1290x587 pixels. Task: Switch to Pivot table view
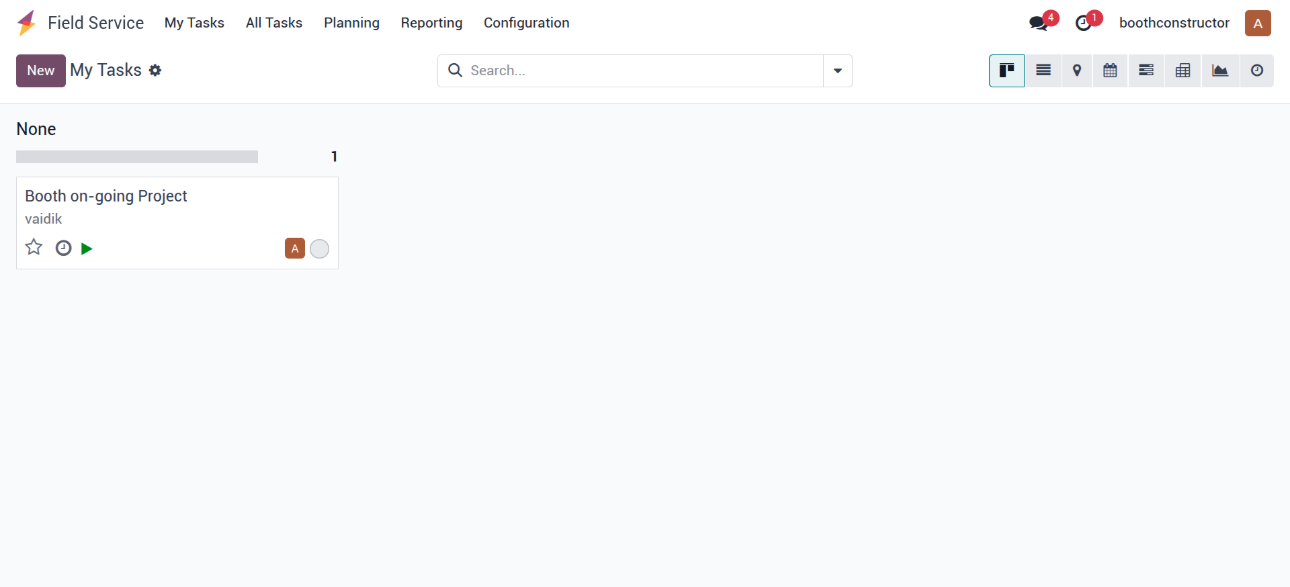click(x=1183, y=71)
